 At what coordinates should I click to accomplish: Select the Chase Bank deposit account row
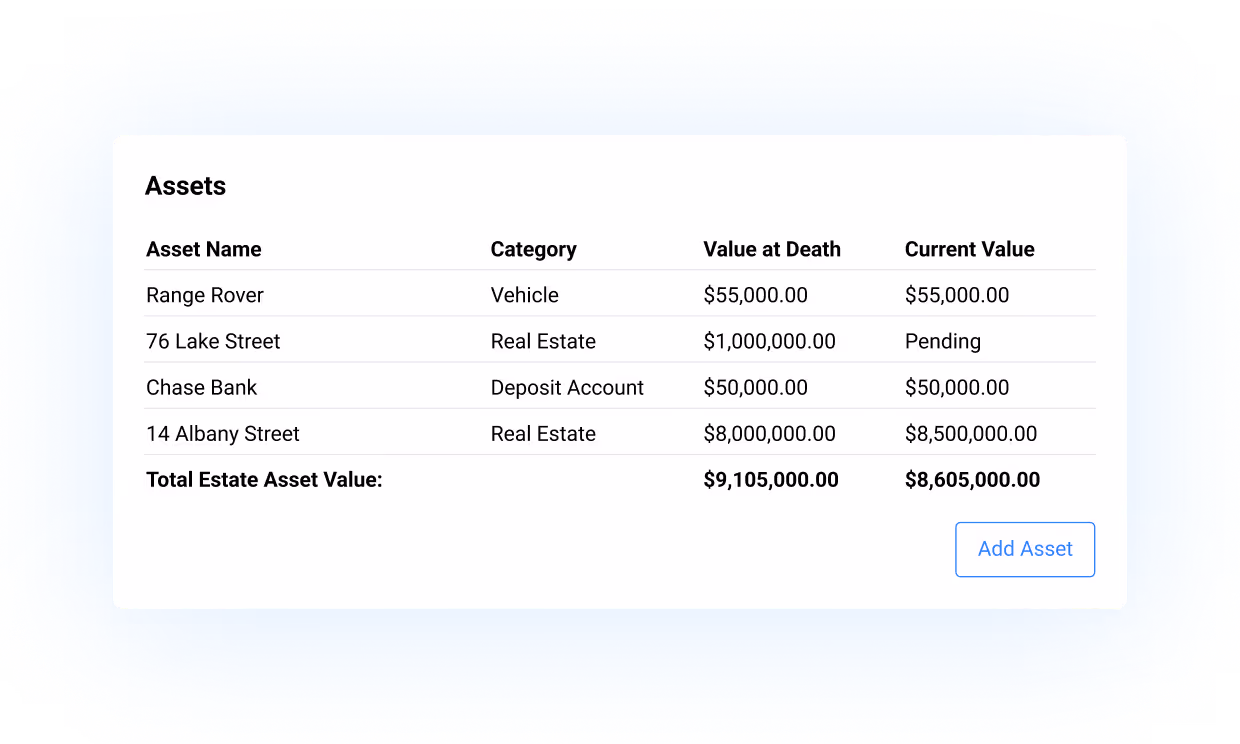tap(201, 387)
